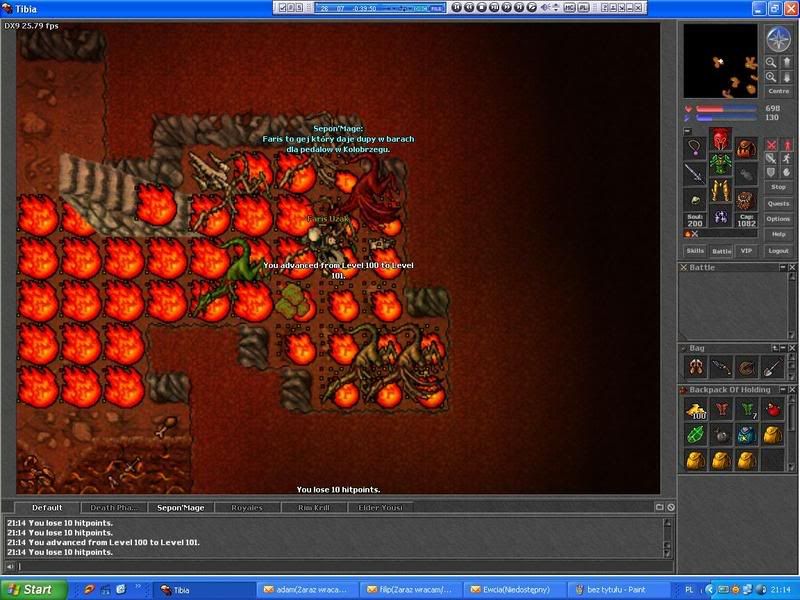The image size is (800, 600).
Task: Minimize the Battle window
Action: tap(783, 267)
